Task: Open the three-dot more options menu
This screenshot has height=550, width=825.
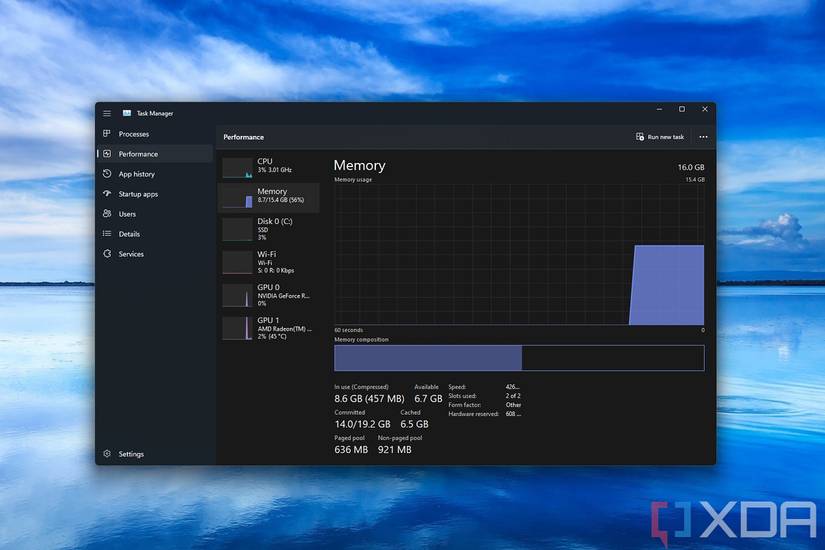Action: [x=703, y=137]
